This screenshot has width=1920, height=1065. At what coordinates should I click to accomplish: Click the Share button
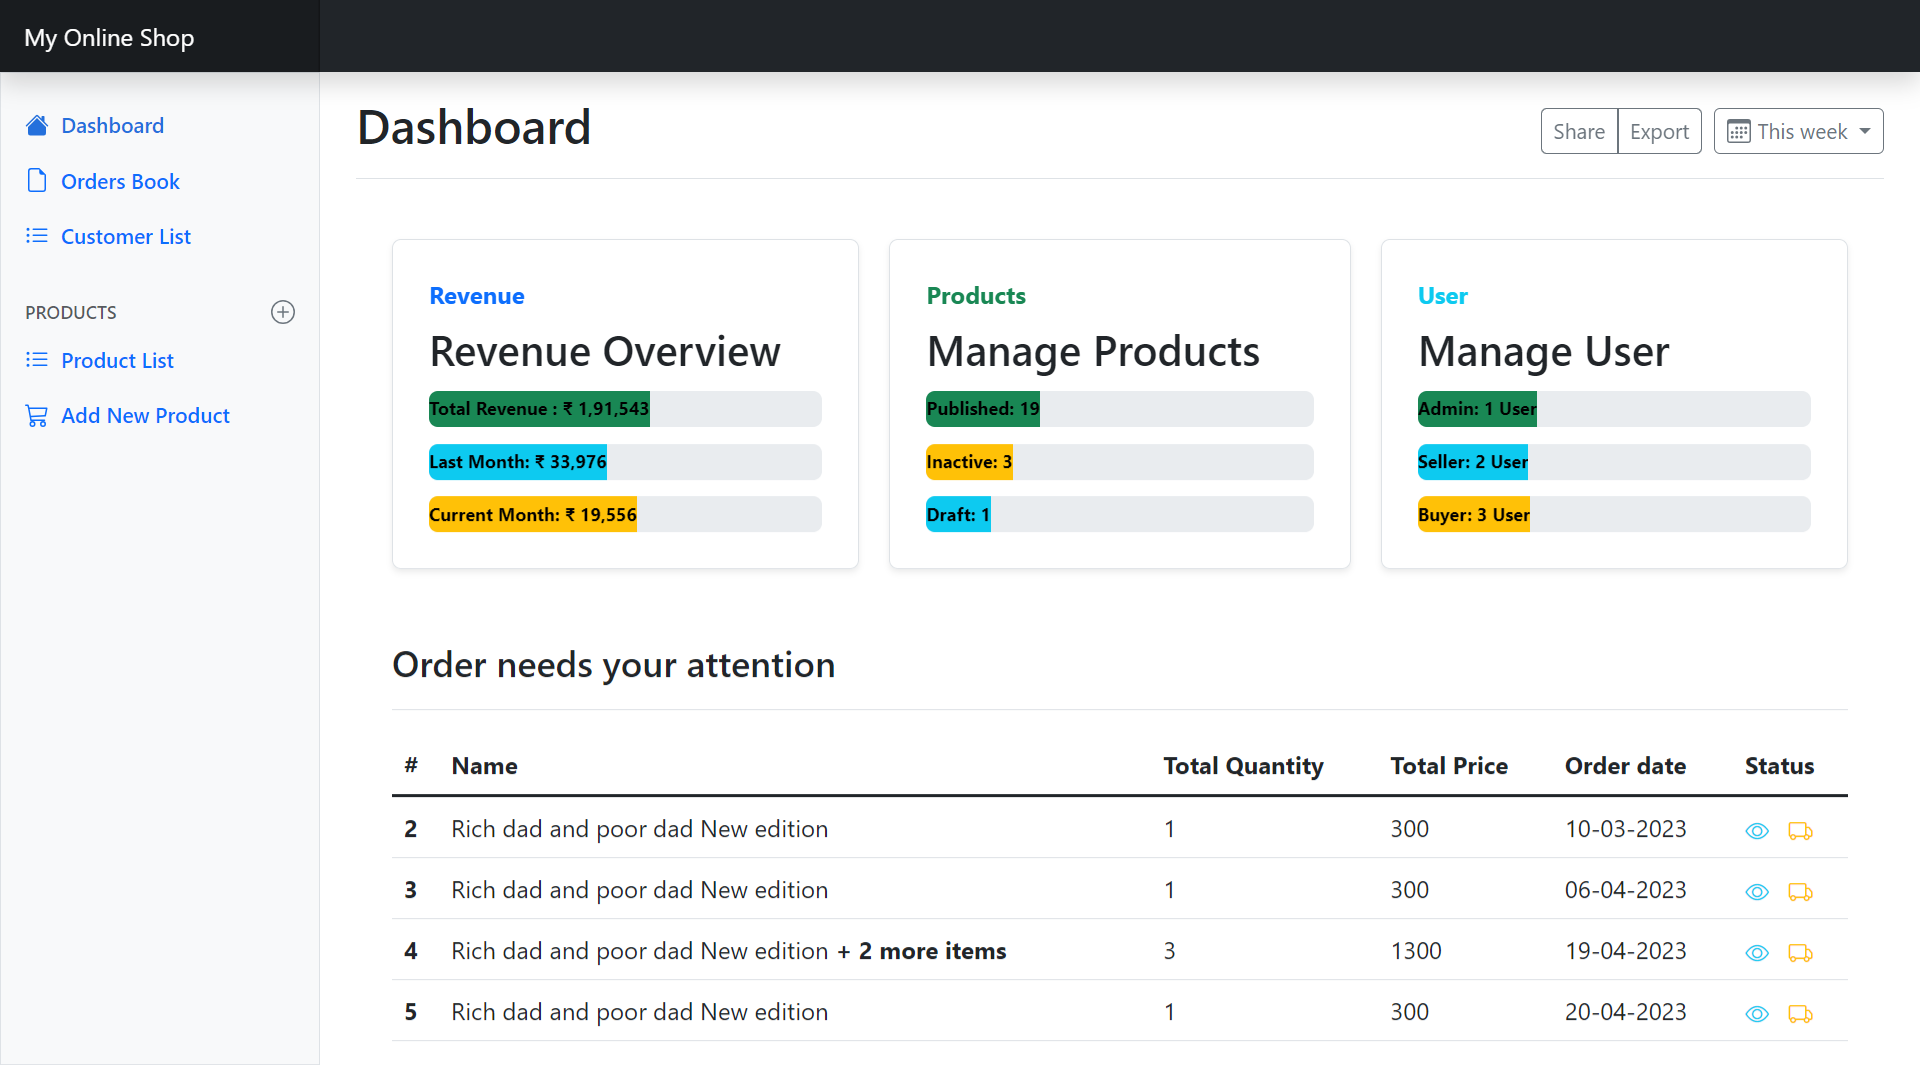(x=1578, y=131)
